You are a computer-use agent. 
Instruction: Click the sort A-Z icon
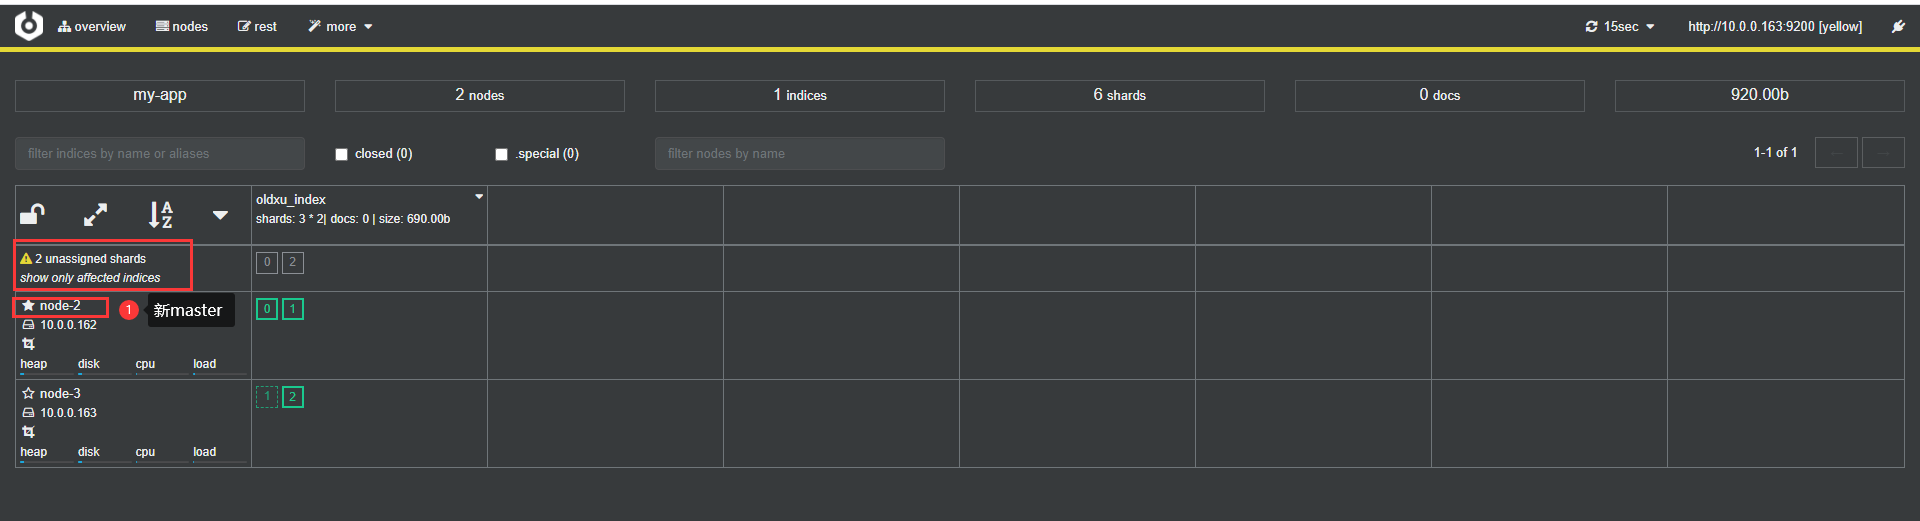click(x=160, y=214)
